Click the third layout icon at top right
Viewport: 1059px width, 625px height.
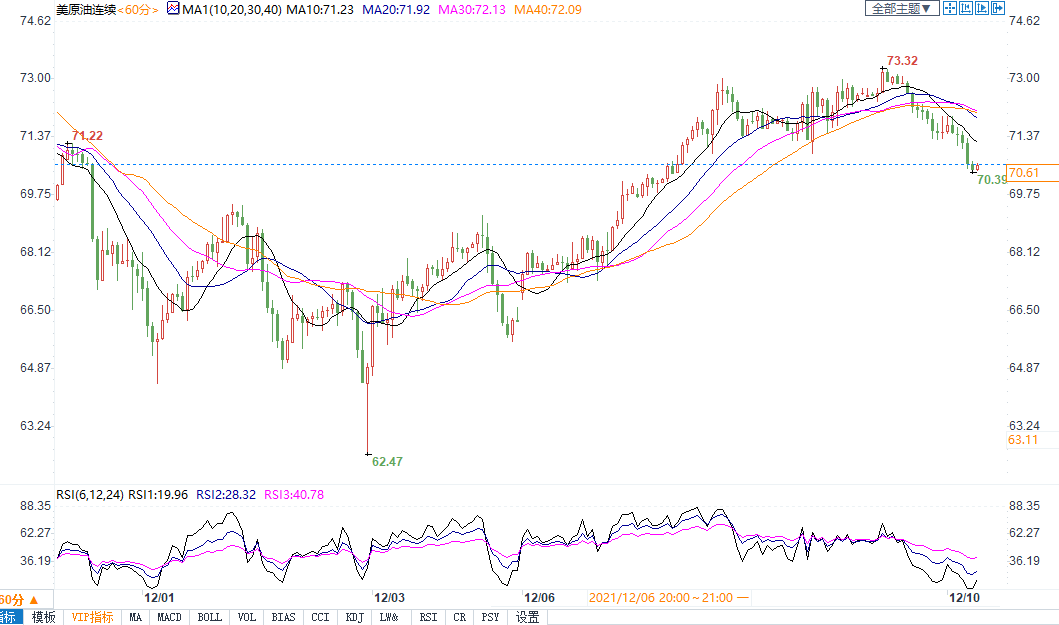coord(982,8)
